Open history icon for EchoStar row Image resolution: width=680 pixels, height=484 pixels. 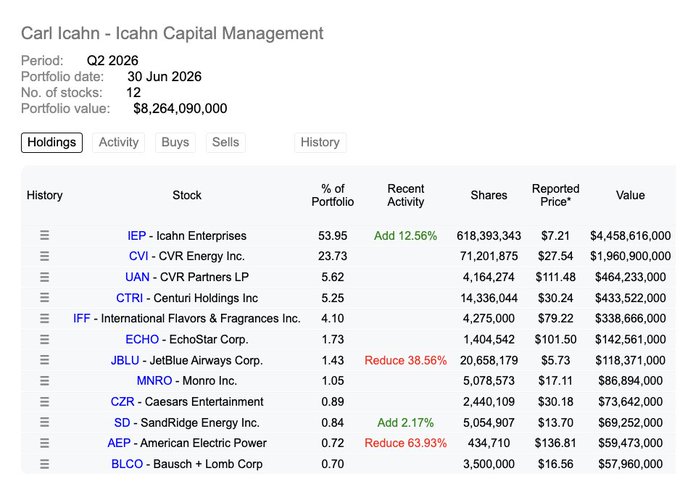coord(44,339)
